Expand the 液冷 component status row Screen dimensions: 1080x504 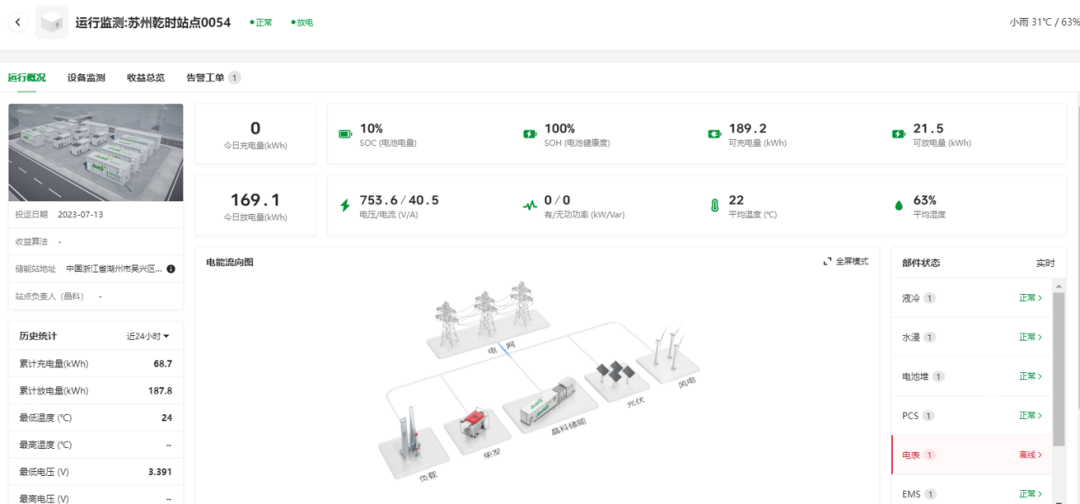pyautogui.click(x=970, y=298)
